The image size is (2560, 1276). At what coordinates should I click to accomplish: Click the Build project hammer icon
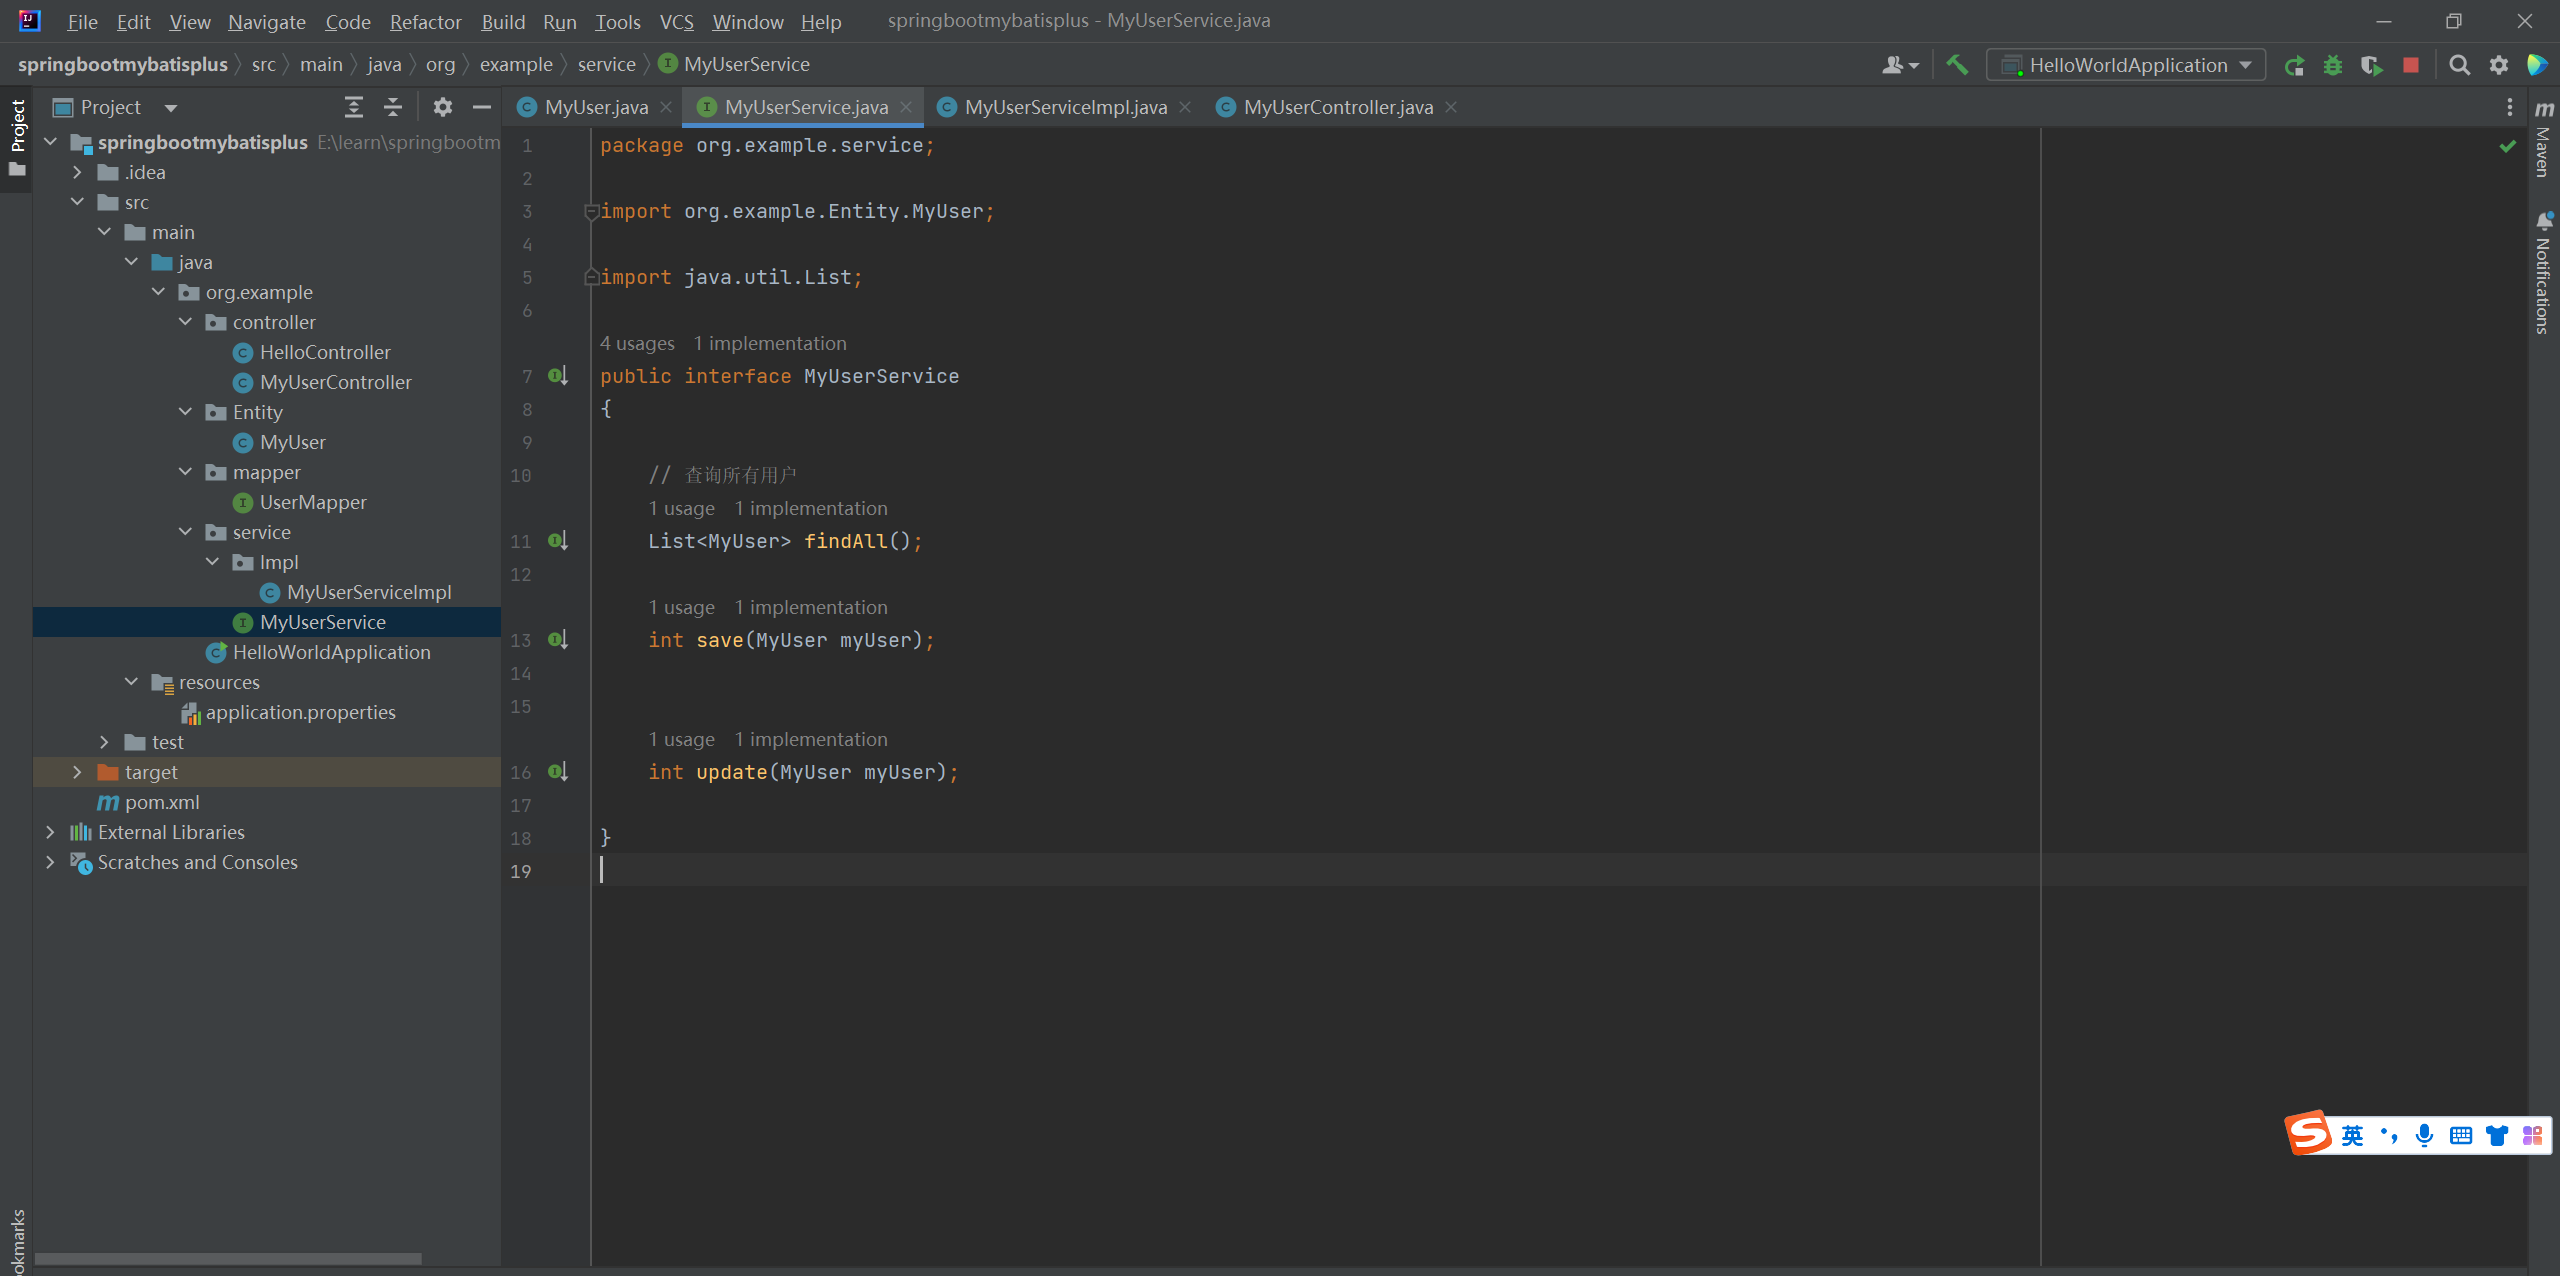point(1957,65)
